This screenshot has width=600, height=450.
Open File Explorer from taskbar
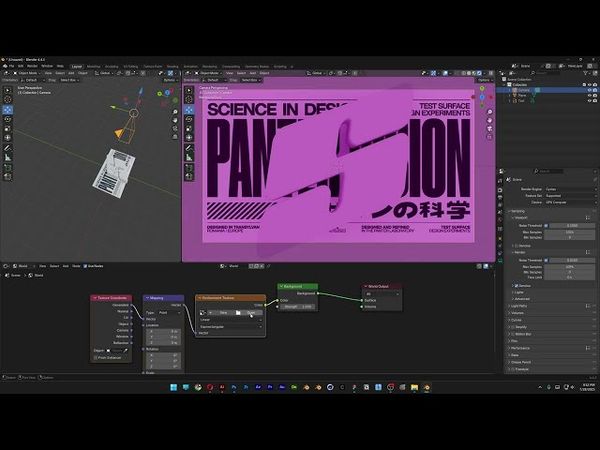[414, 387]
